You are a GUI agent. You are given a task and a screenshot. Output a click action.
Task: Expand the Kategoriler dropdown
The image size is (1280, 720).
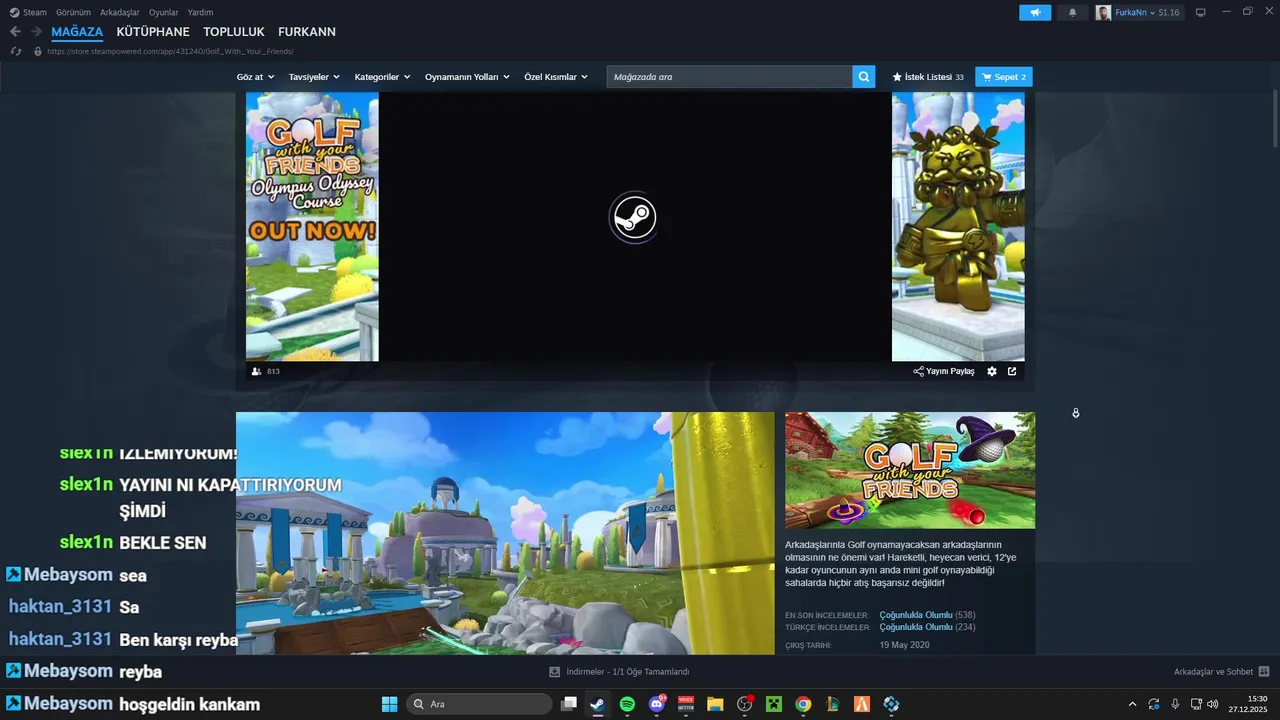(382, 77)
